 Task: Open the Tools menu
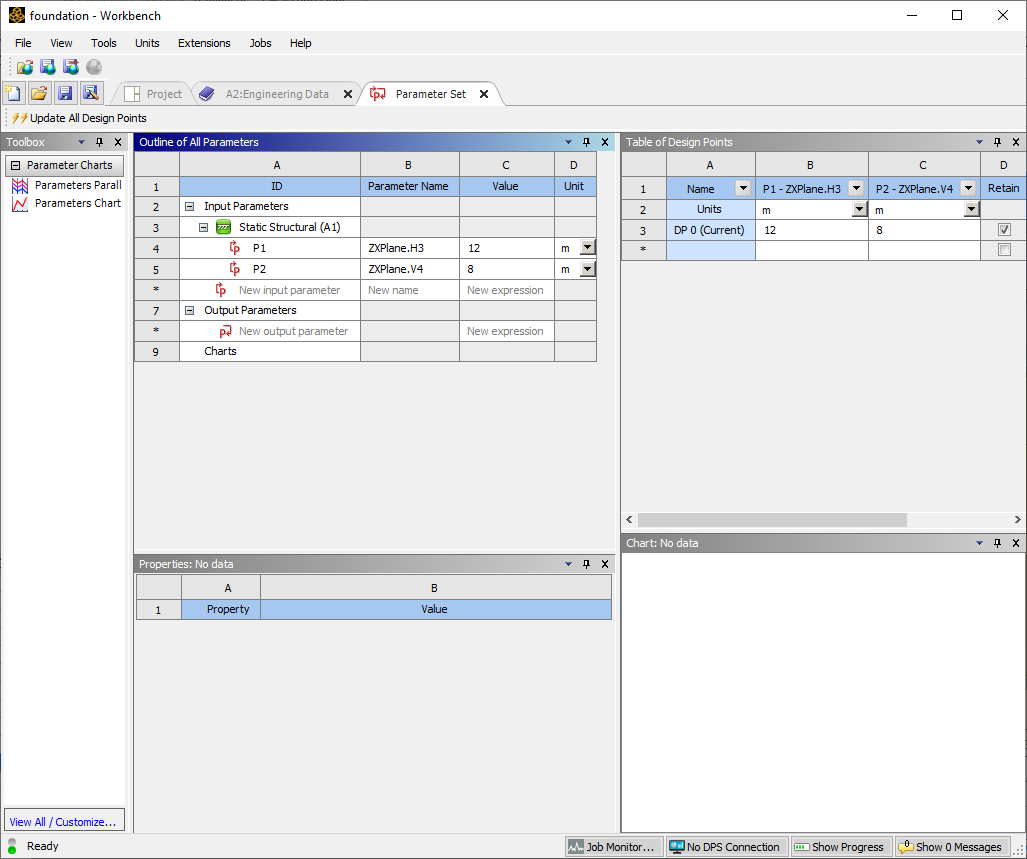[103, 43]
